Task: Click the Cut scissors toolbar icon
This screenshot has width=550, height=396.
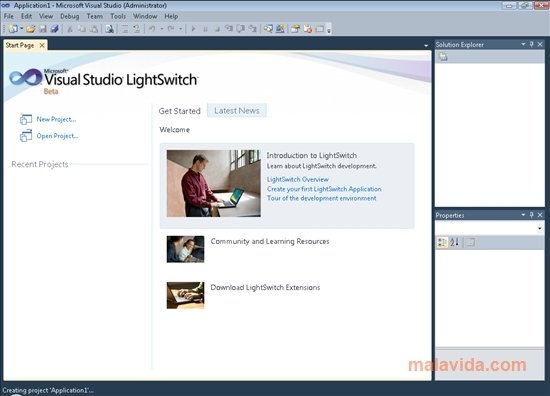Action: pyautogui.click(x=70, y=29)
